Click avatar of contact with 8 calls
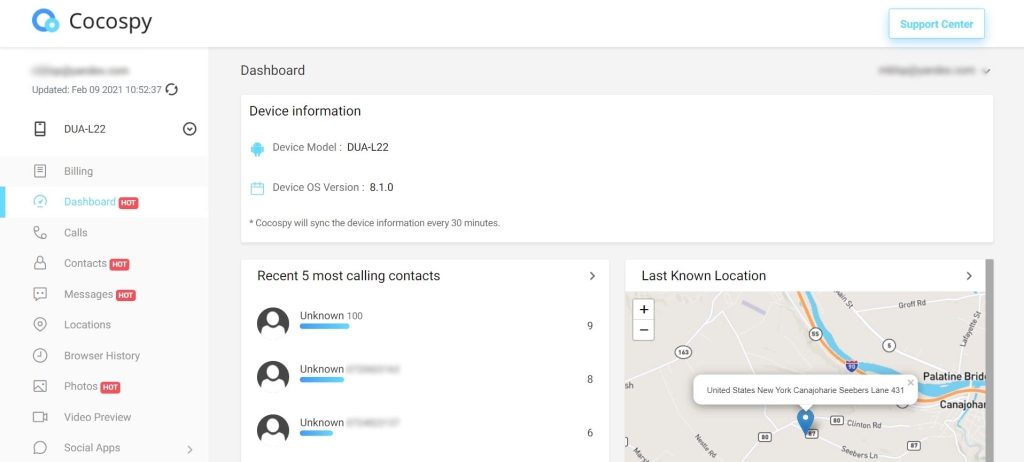1024x462 pixels. [x=273, y=377]
